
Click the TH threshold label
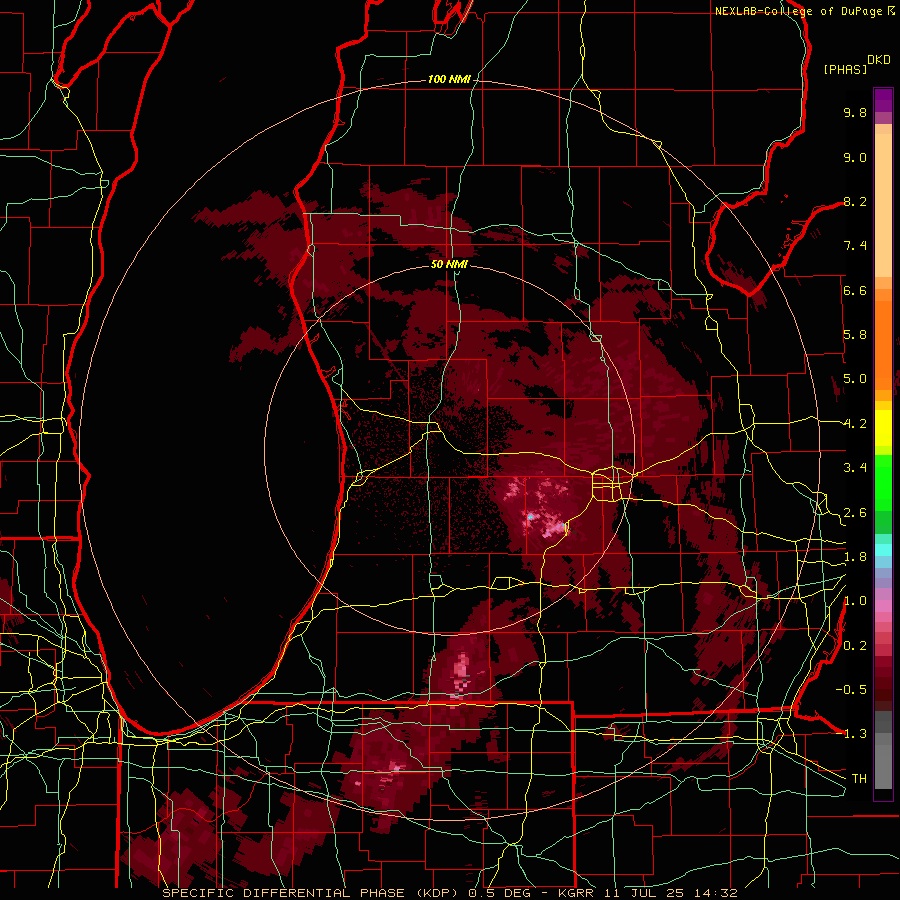click(859, 779)
